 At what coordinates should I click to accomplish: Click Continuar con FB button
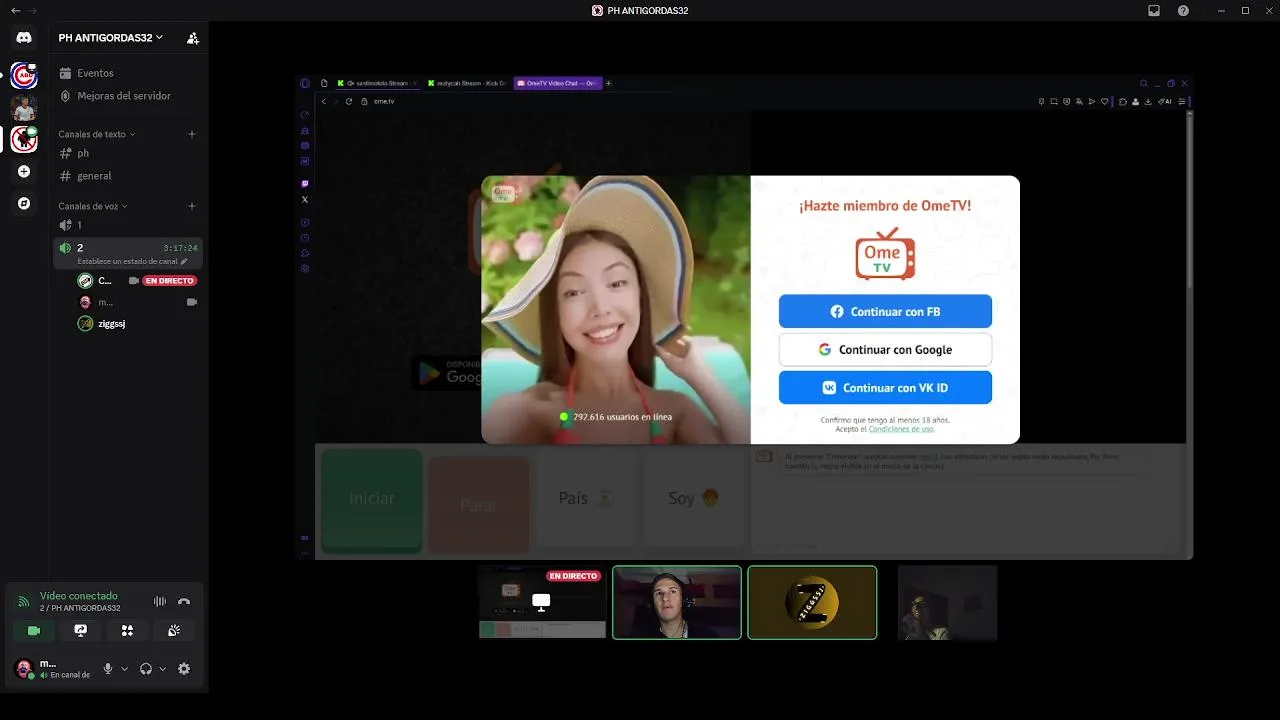click(x=885, y=311)
